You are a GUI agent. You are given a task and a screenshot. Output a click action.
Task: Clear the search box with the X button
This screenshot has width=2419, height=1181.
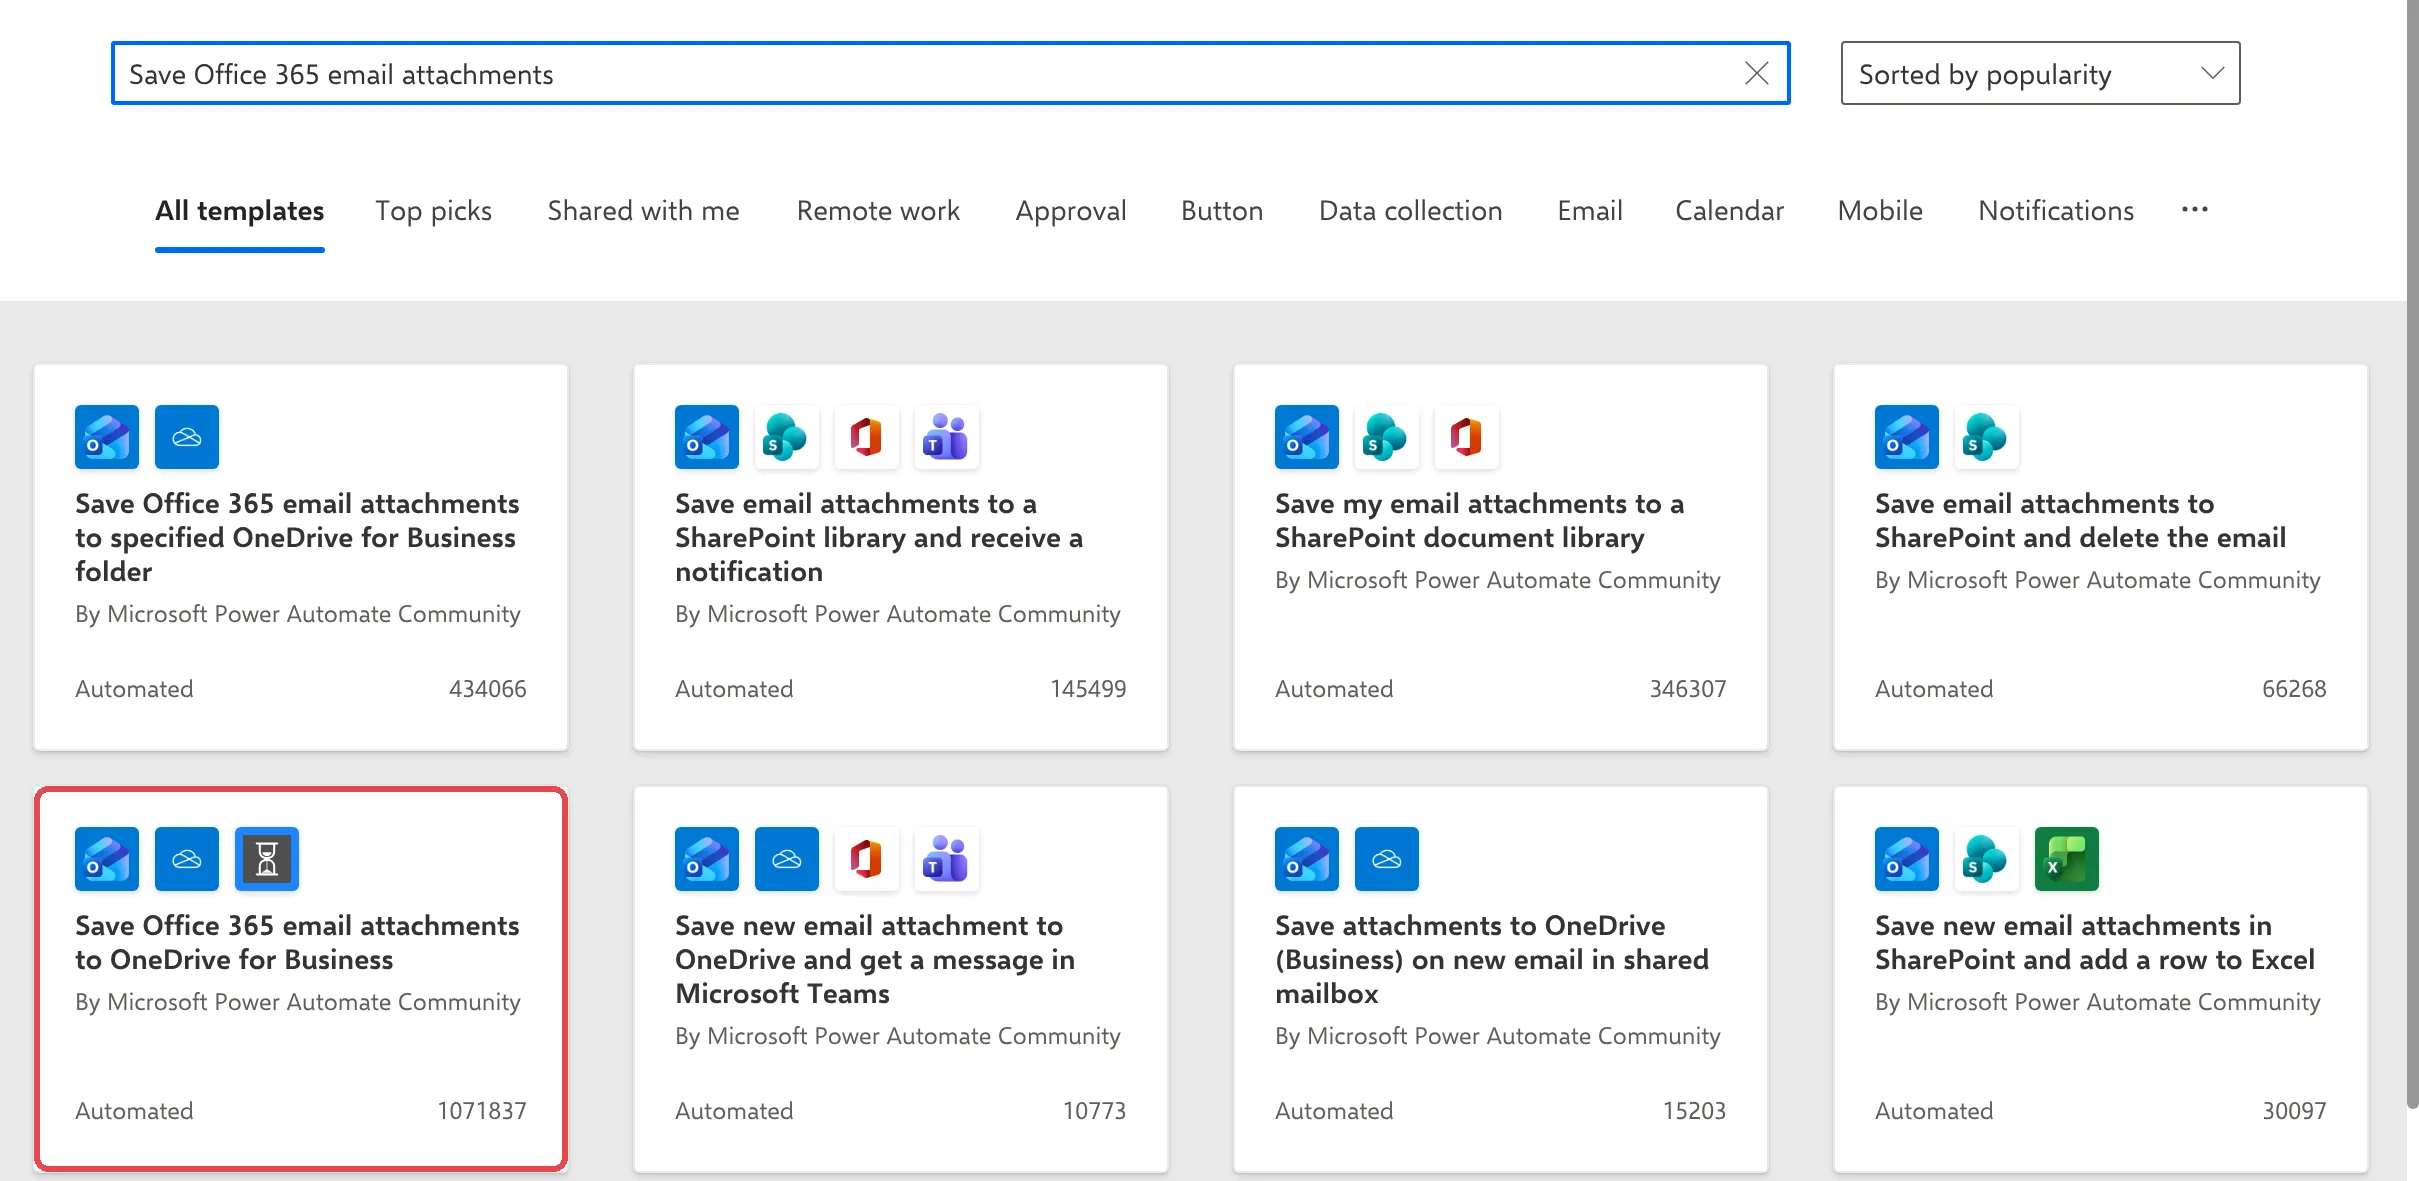pyautogui.click(x=1757, y=73)
